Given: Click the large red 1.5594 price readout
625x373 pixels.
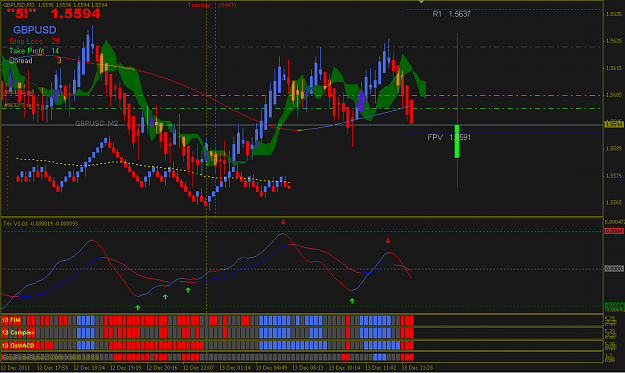Looking at the screenshot, I should click(75, 14).
